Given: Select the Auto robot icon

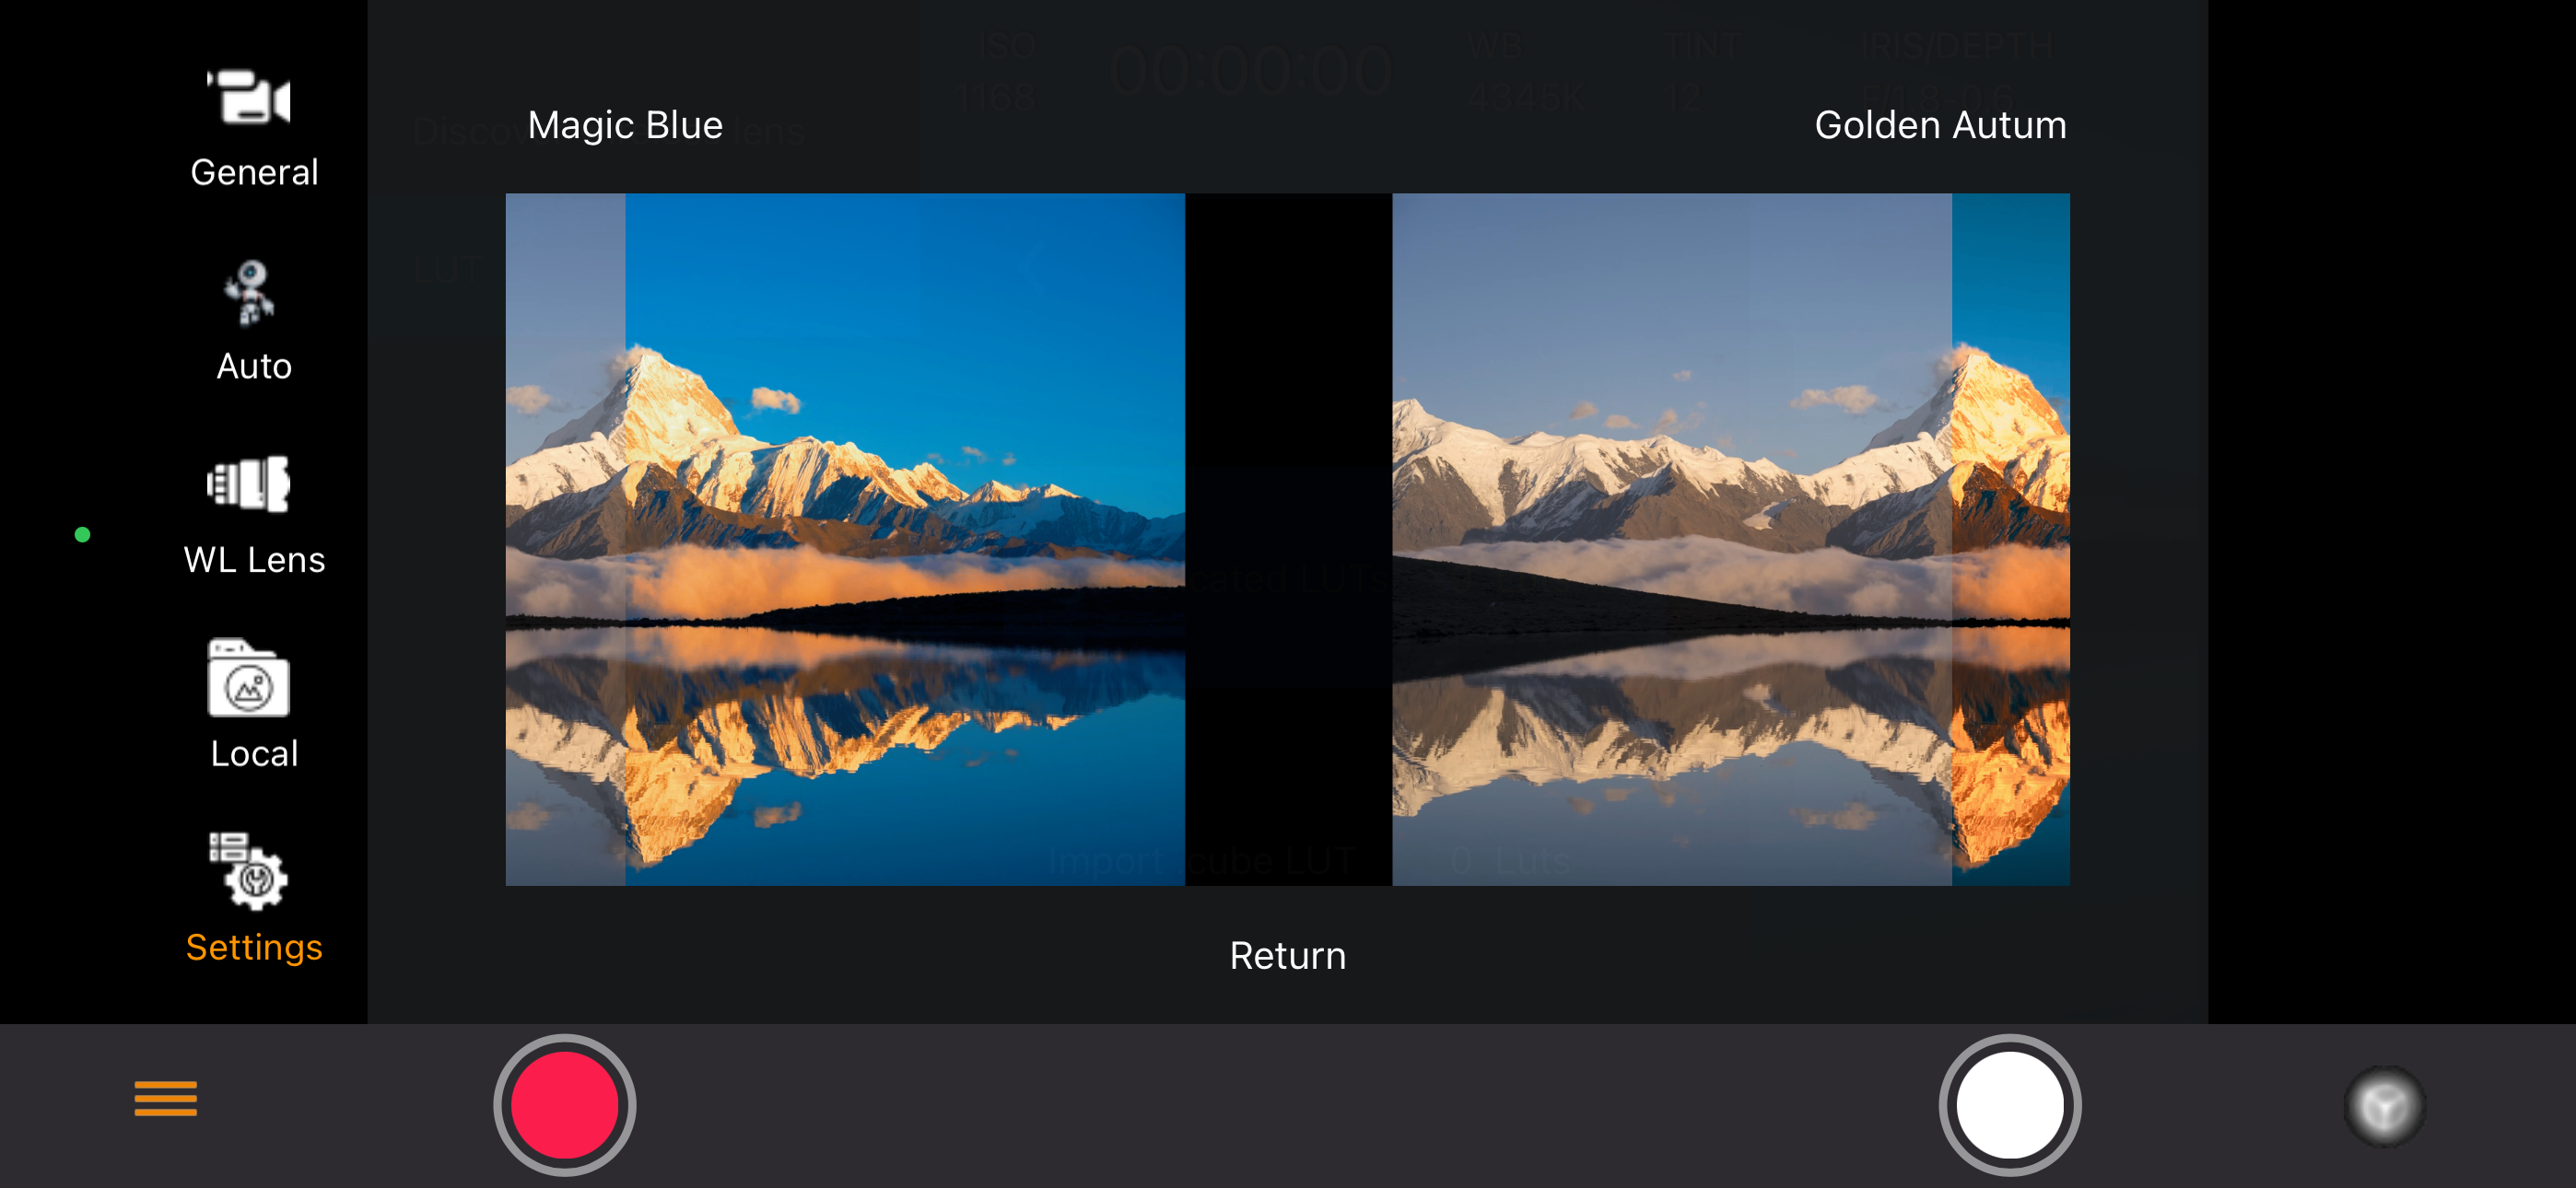Looking at the screenshot, I should (249, 292).
